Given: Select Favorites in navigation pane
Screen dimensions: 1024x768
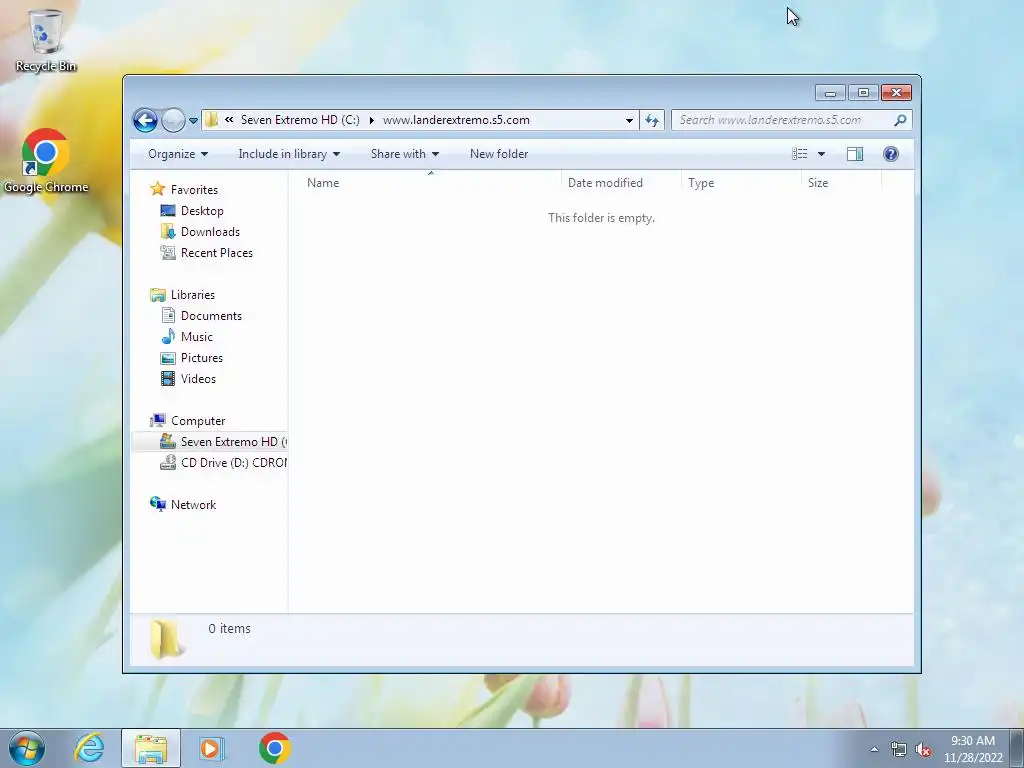Looking at the screenshot, I should (x=194, y=190).
